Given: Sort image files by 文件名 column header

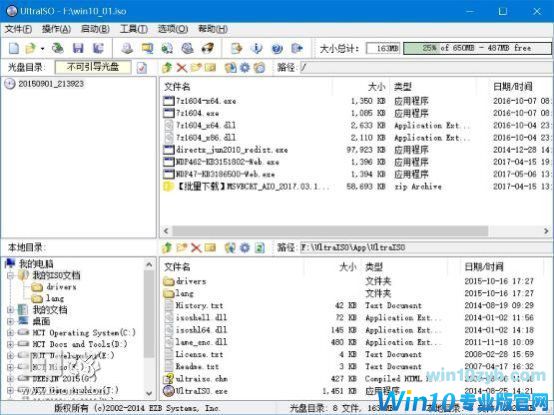Looking at the screenshot, I should click(x=177, y=87).
